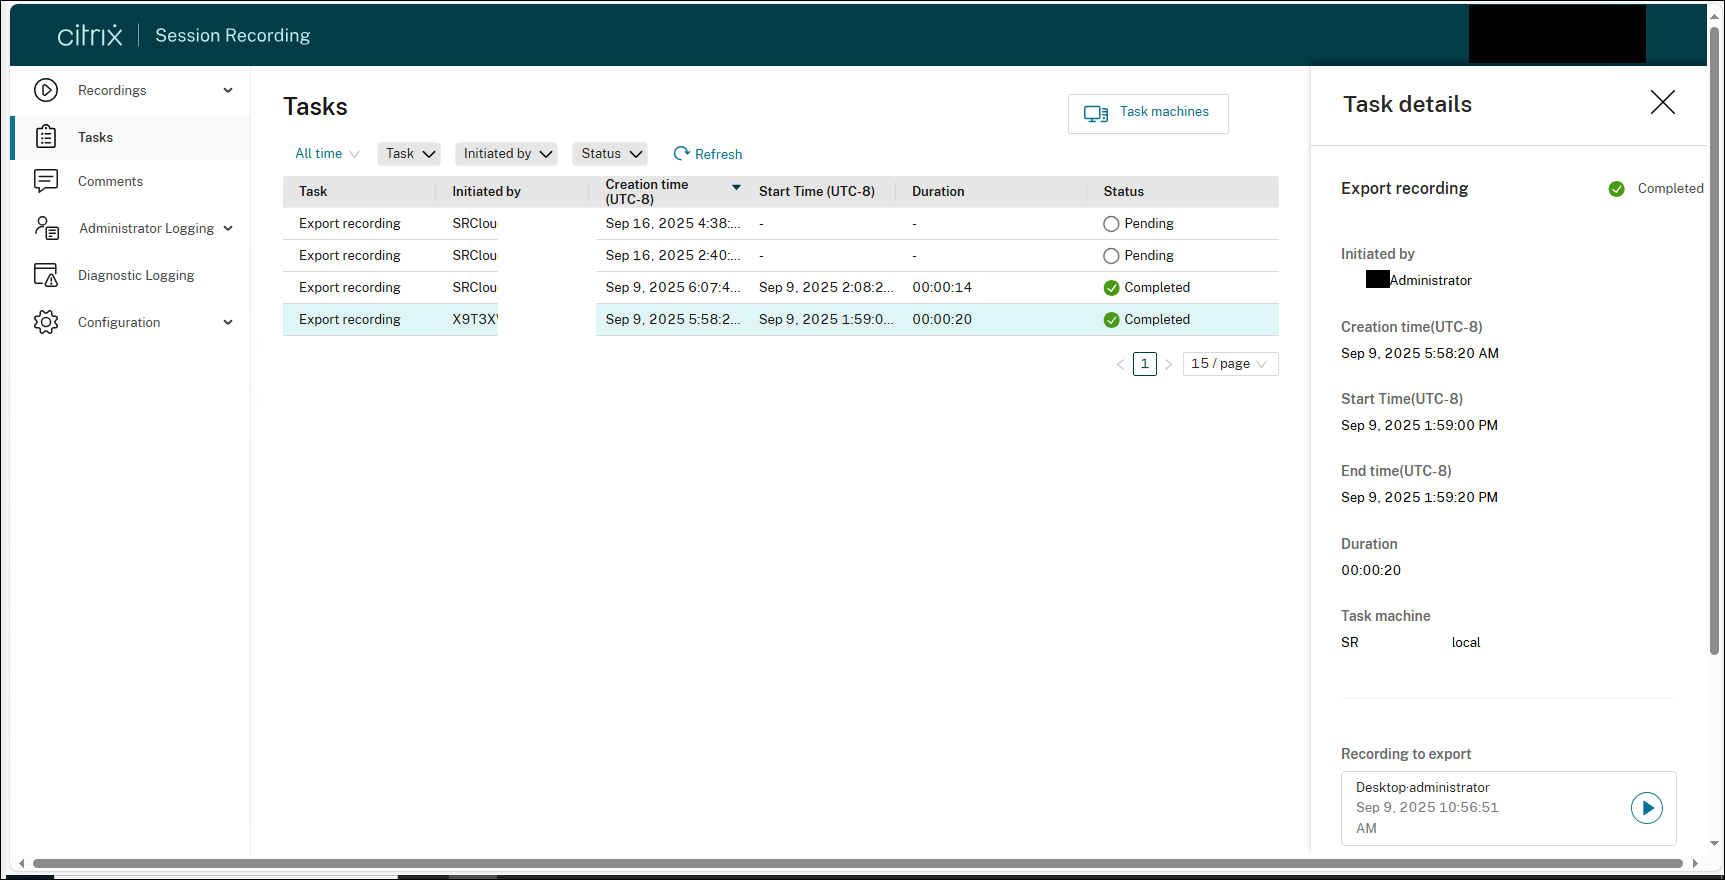Open the Task machines page
The height and width of the screenshot is (880, 1725).
(1148, 113)
